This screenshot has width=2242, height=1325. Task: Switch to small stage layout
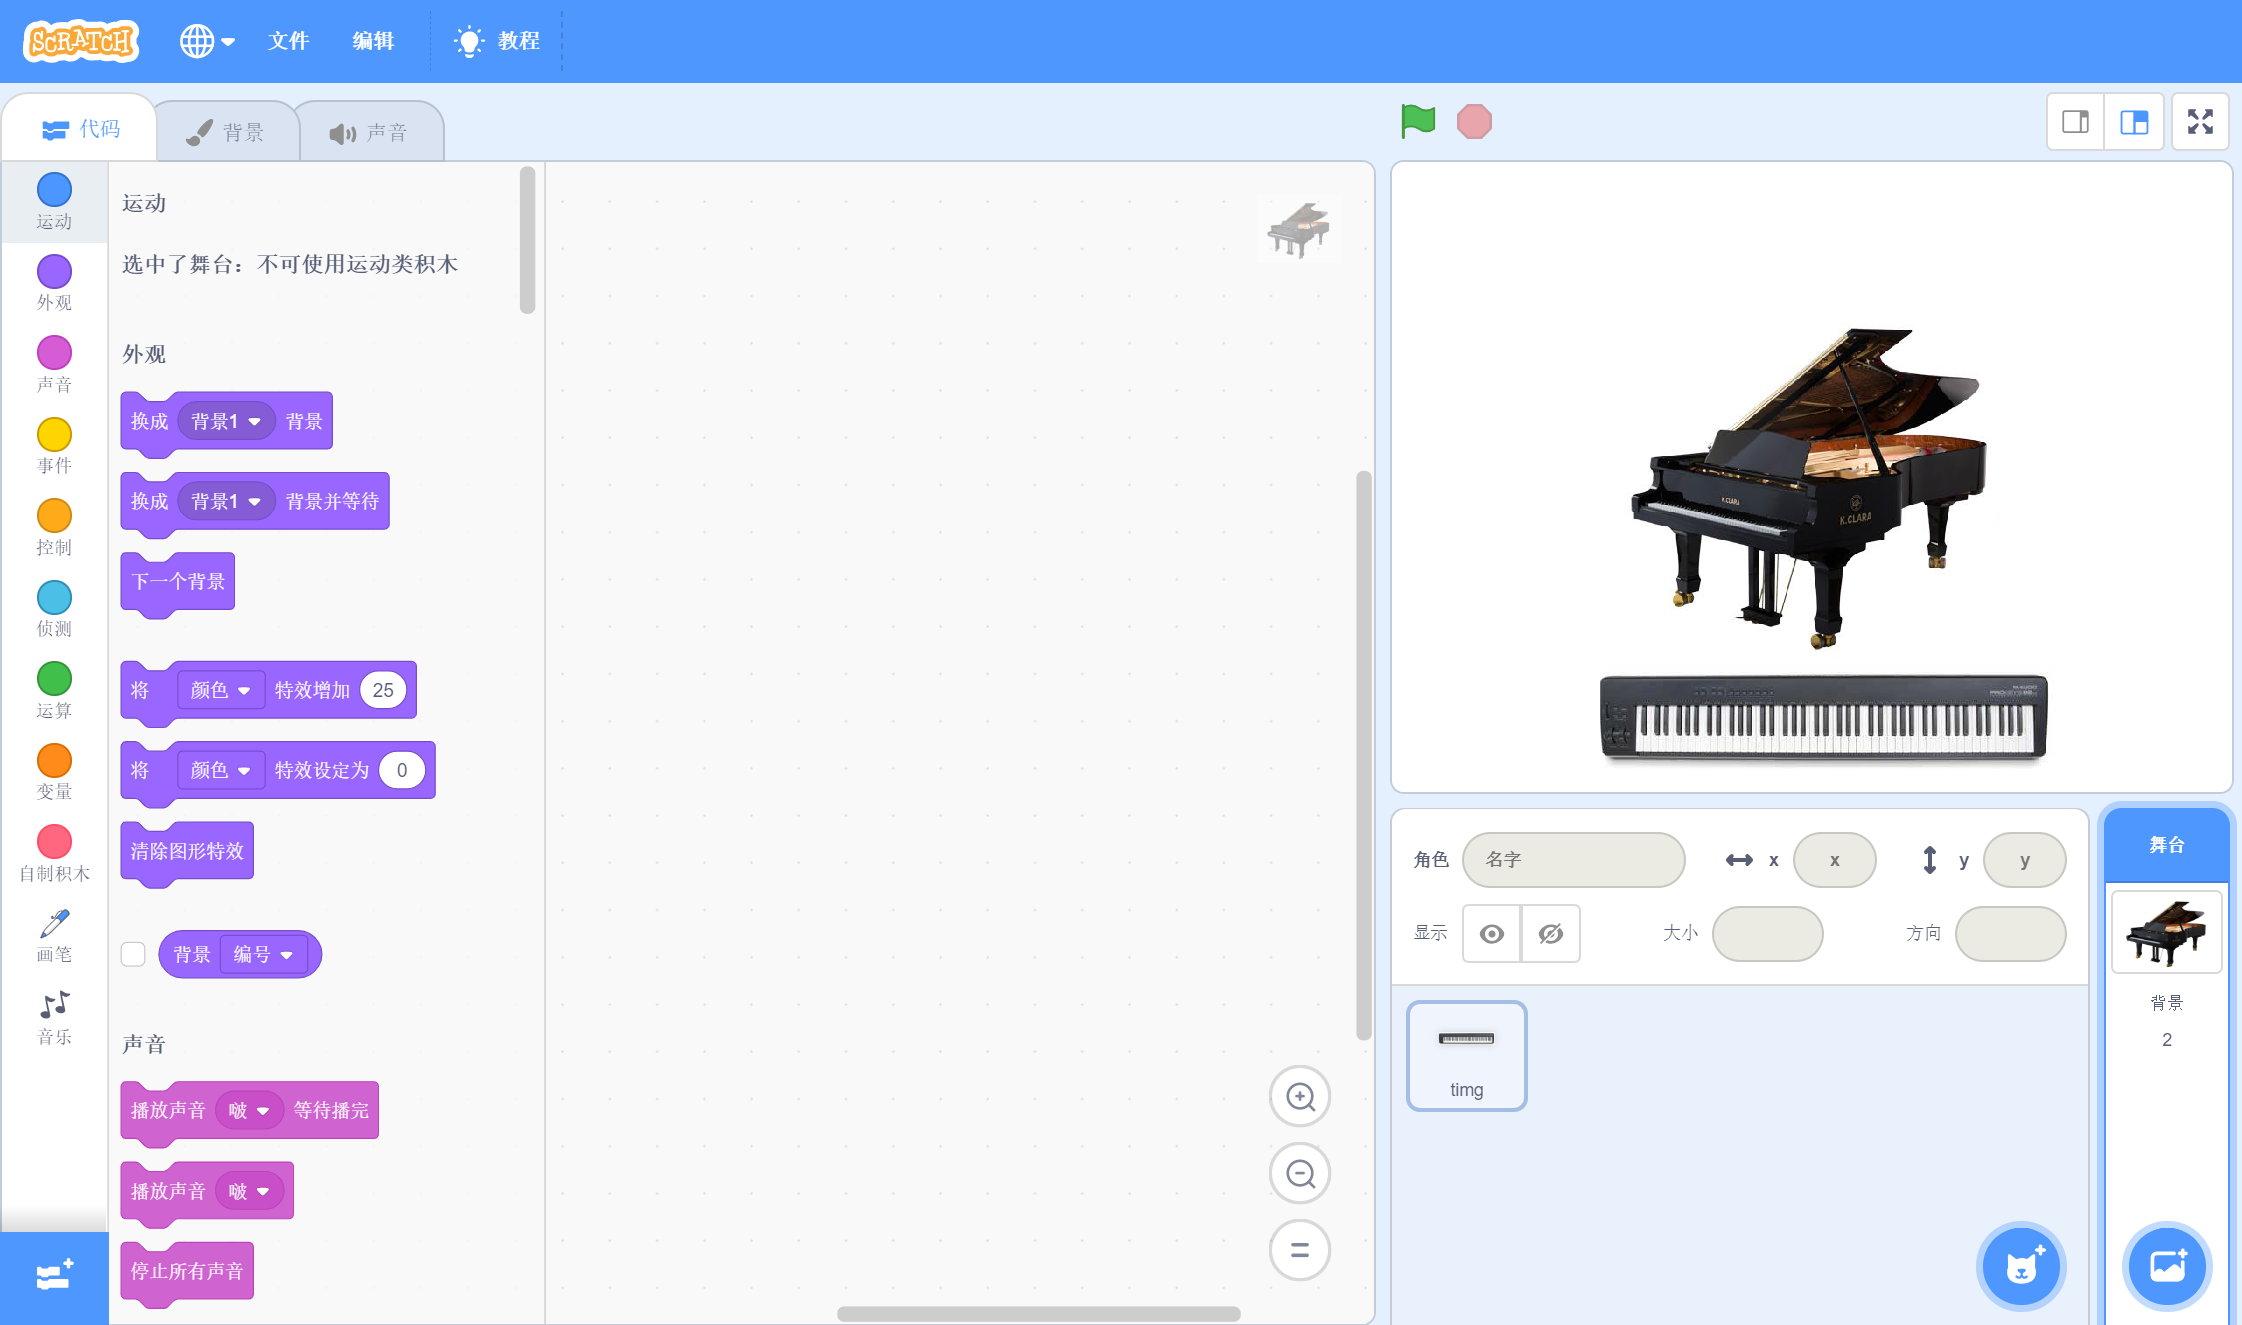pos(2075,122)
